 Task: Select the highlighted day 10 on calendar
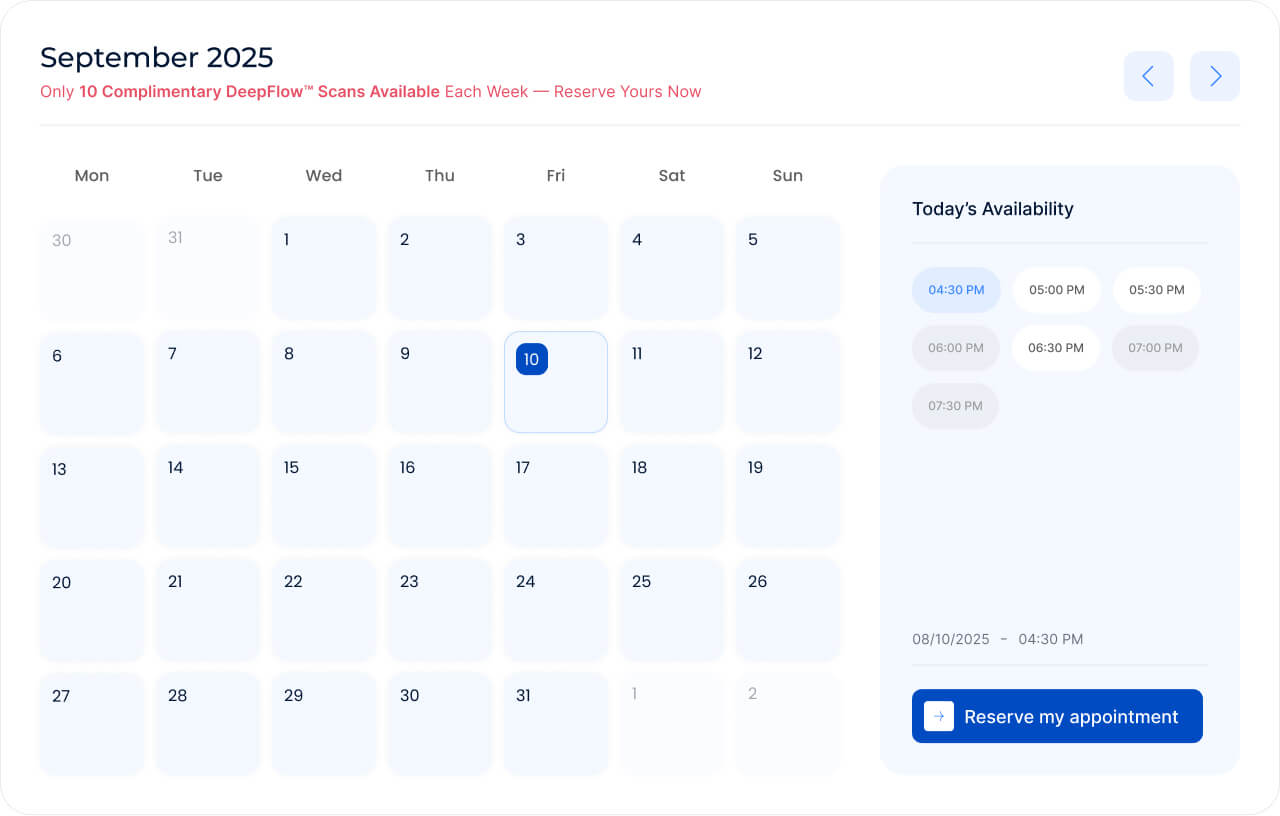[x=555, y=382]
